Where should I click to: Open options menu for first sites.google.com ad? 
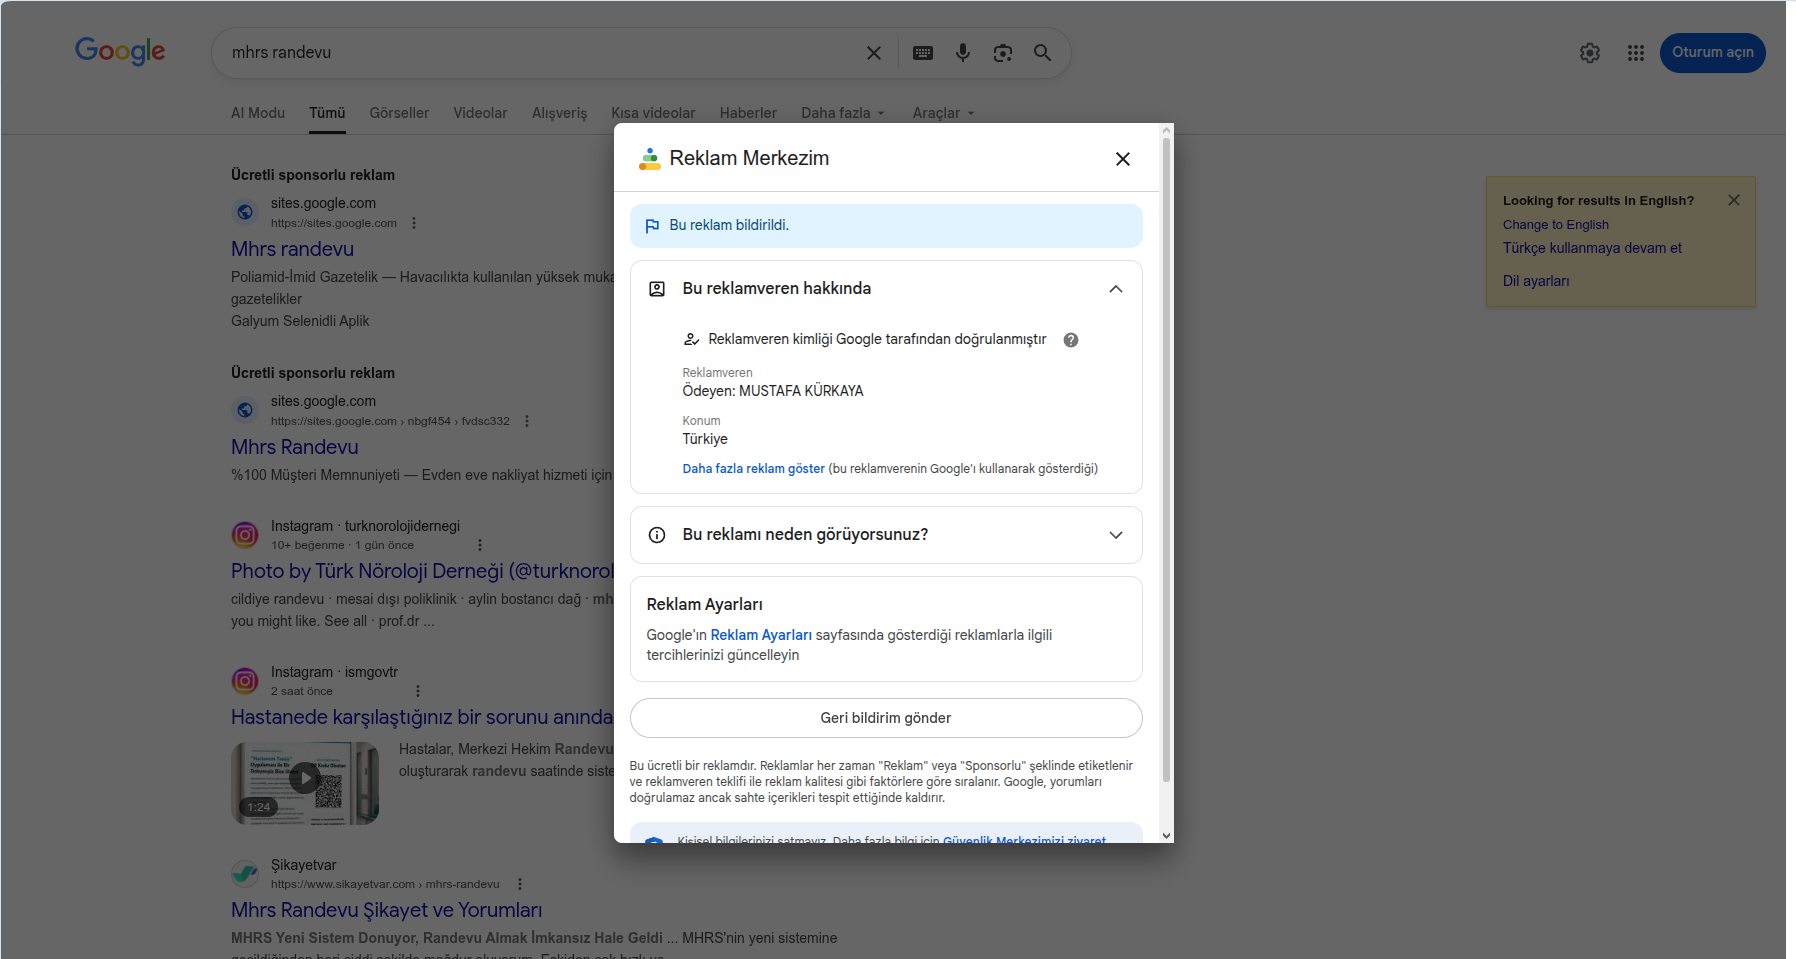coord(414,223)
